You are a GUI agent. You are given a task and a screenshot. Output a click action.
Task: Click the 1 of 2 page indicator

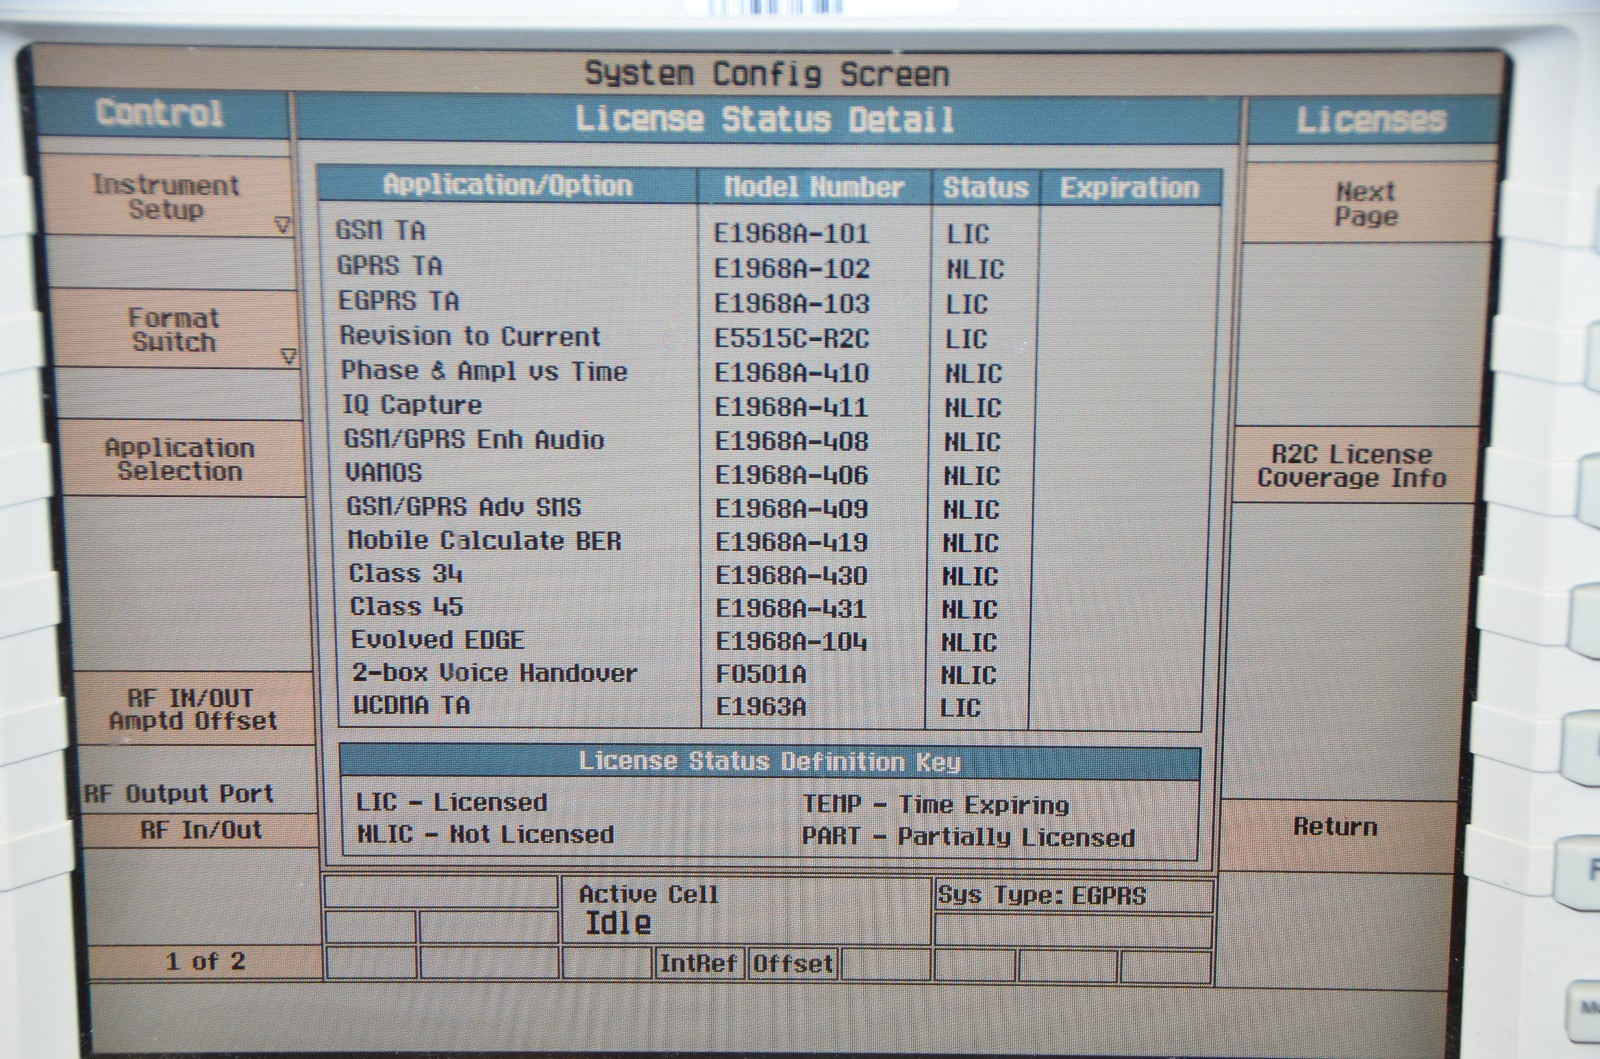tap(205, 962)
